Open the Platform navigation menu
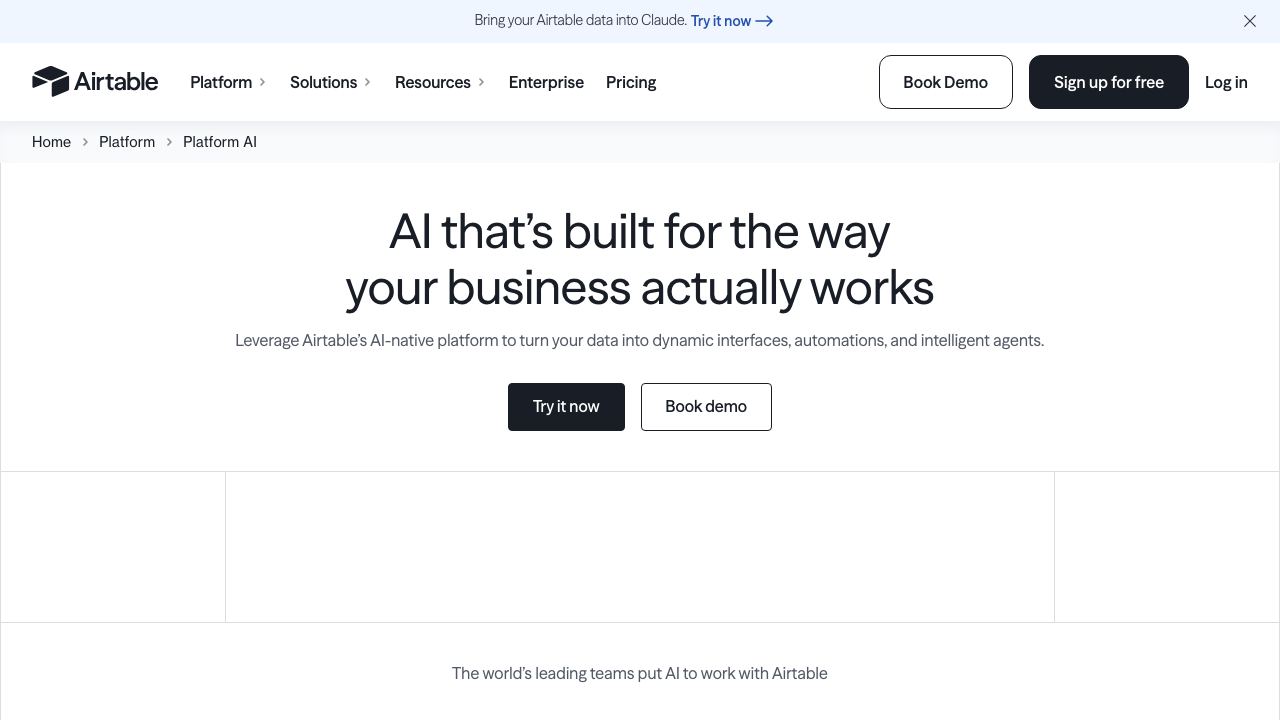The height and width of the screenshot is (720, 1280). 221,82
